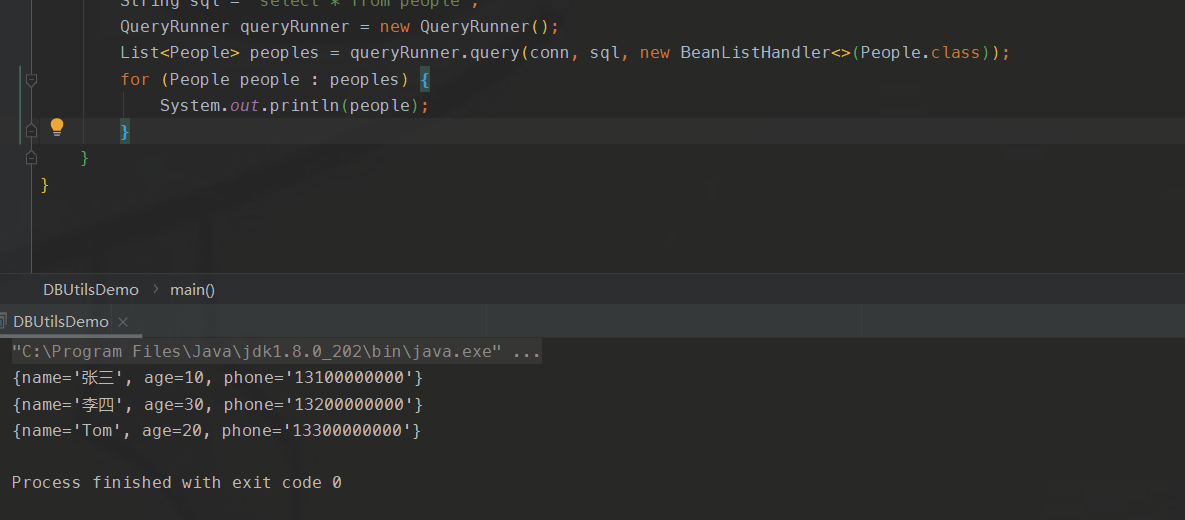1185x520 pixels.
Task: Collapse the for loop using its fold marker
Action: (x=31, y=79)
